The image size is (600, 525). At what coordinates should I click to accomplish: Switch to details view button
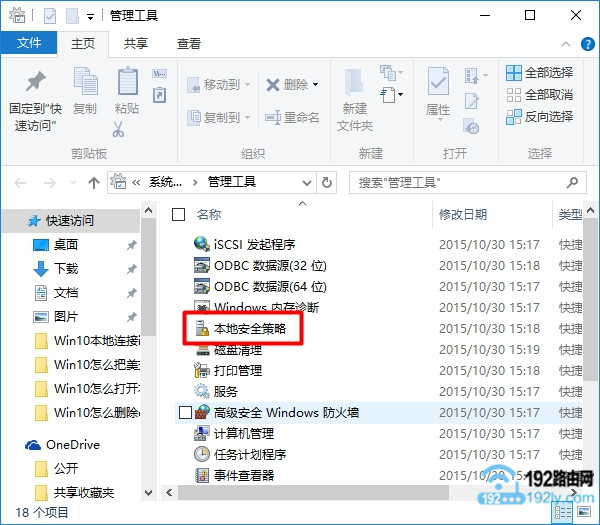[563, 512]
